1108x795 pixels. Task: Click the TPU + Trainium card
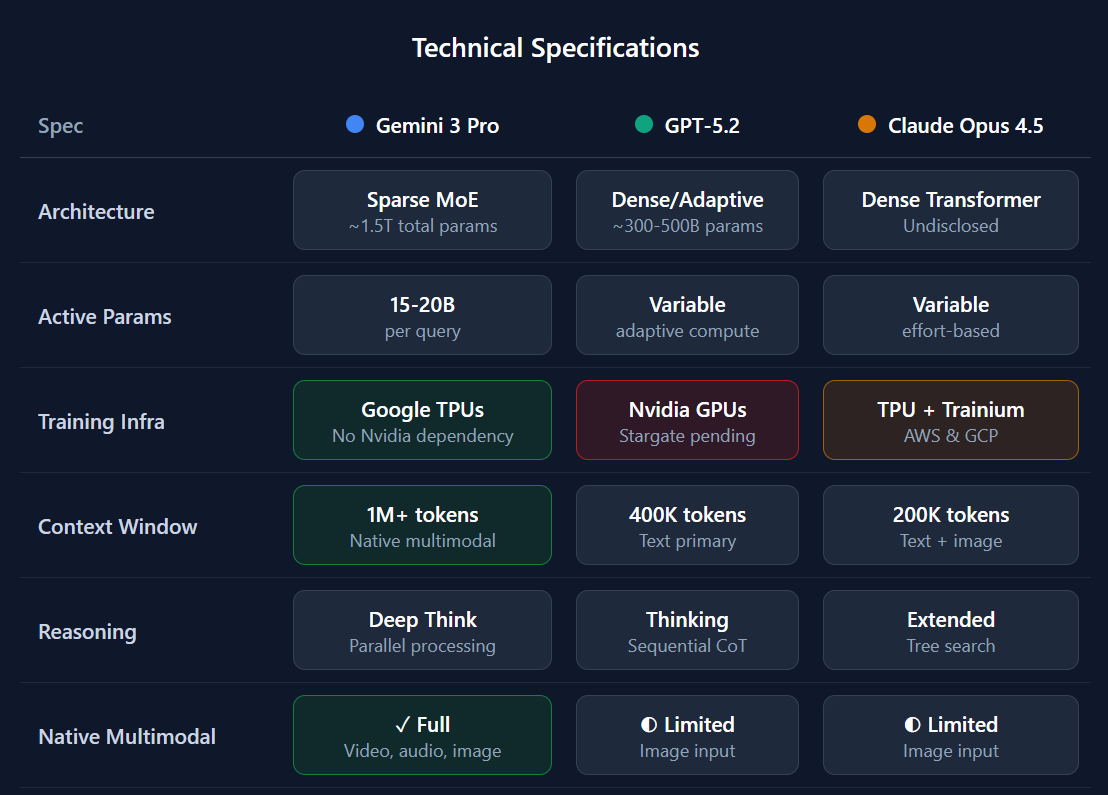(951, 420)
